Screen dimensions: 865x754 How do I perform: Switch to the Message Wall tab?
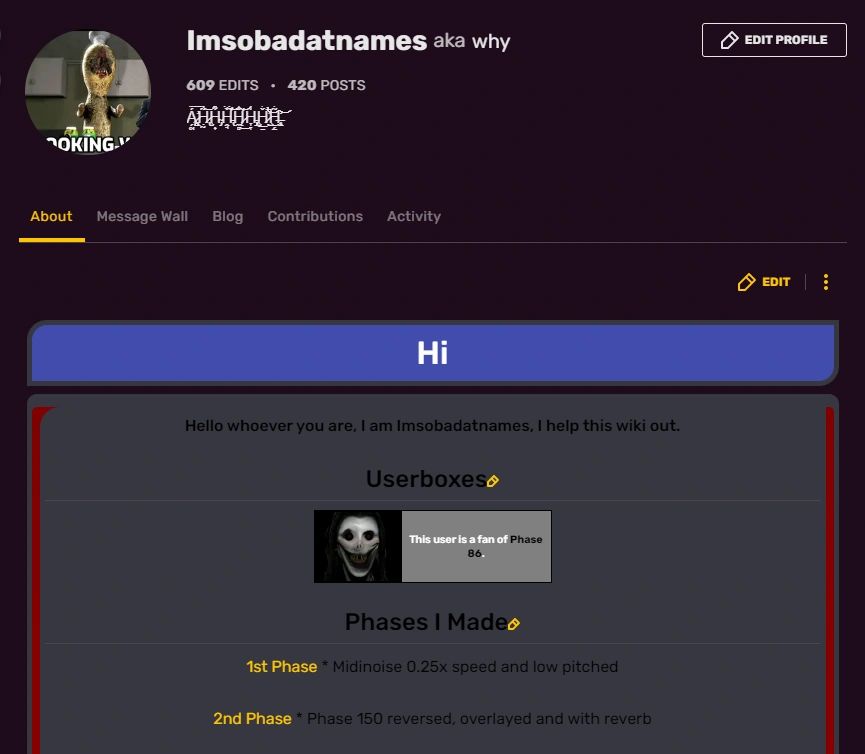142,216
